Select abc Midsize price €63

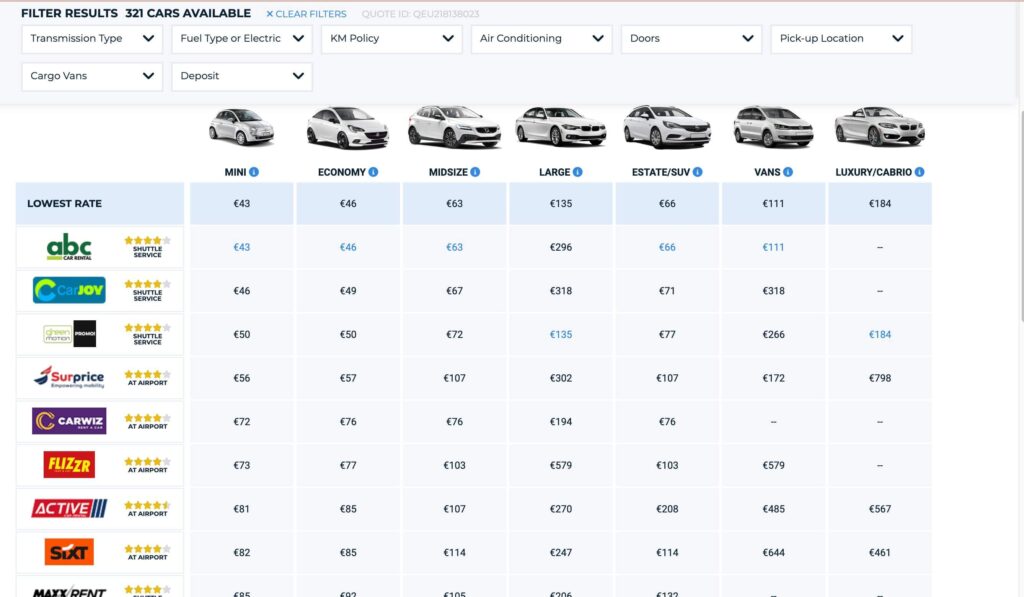[x=455, y=247]
